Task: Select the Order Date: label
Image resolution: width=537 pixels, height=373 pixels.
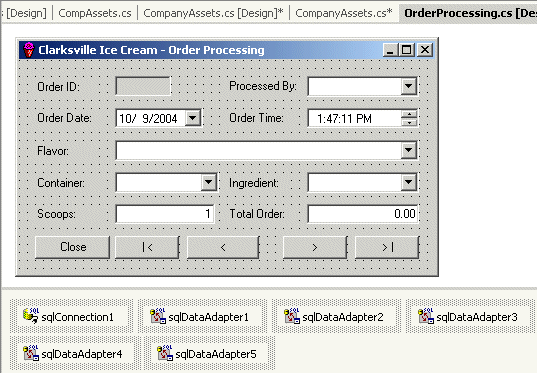Action: pyautogui.click(x=64, y=118)
